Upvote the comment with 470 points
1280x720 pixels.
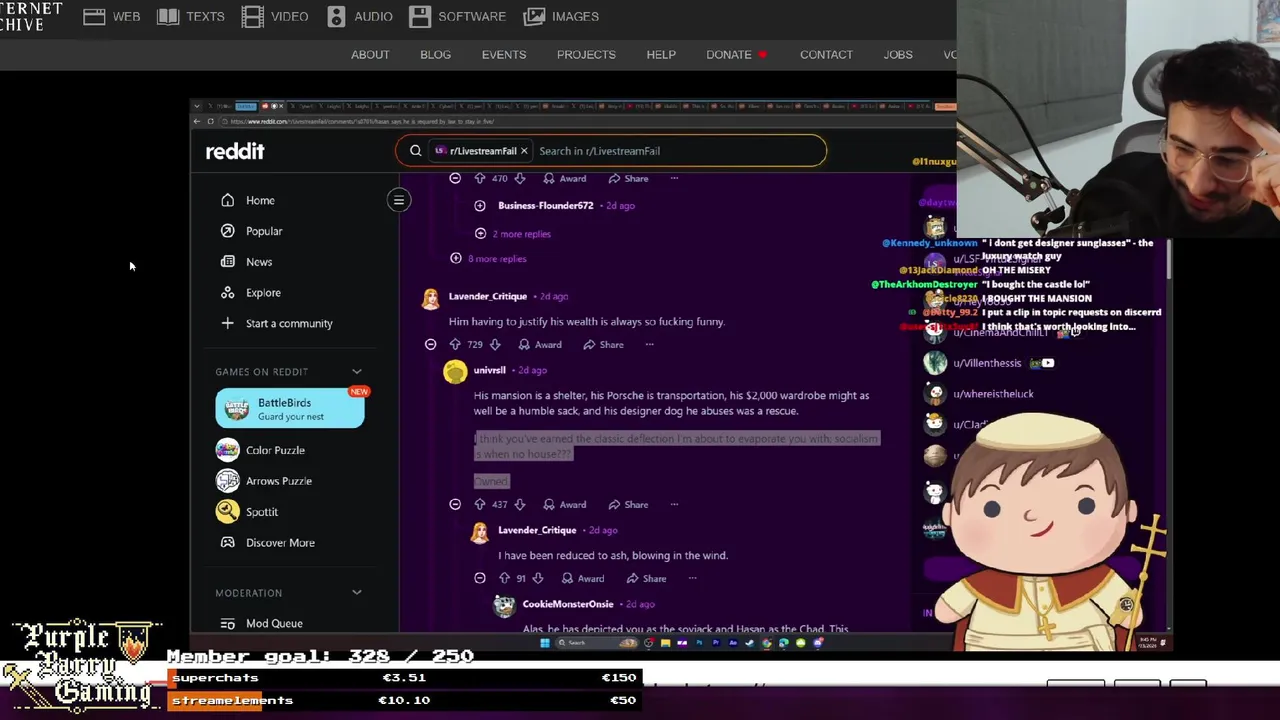tap(480, 178)
